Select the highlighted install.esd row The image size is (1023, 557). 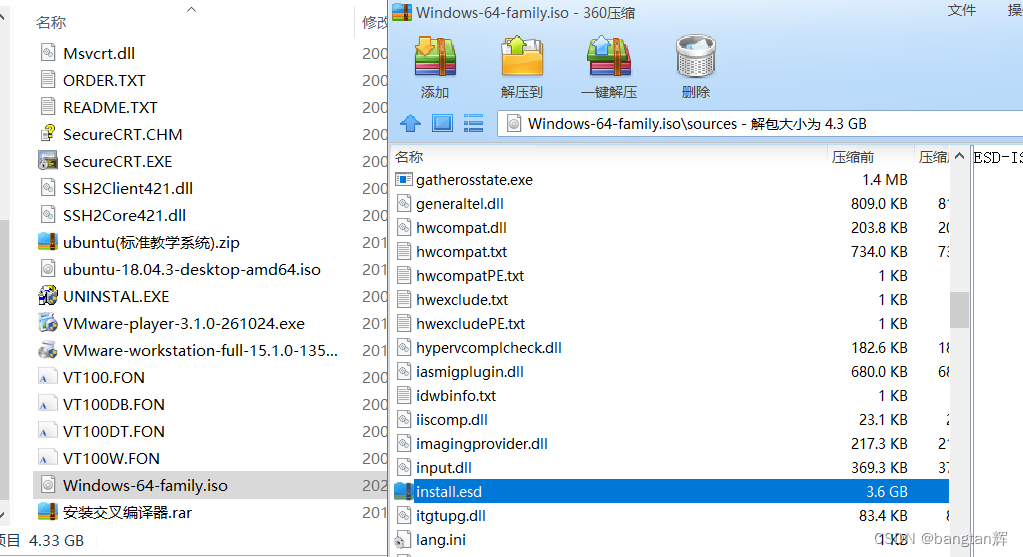(671, 491)
